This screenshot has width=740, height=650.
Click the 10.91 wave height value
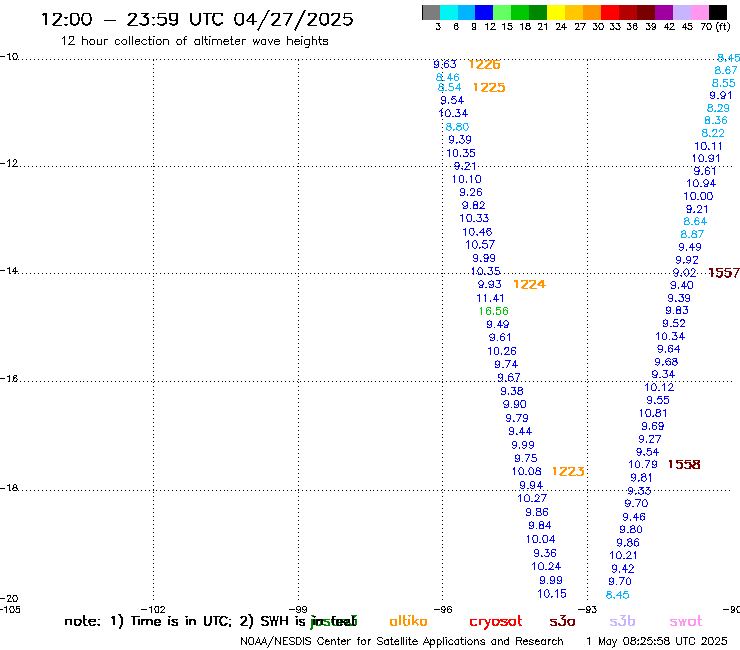click(x=706, y=159)
